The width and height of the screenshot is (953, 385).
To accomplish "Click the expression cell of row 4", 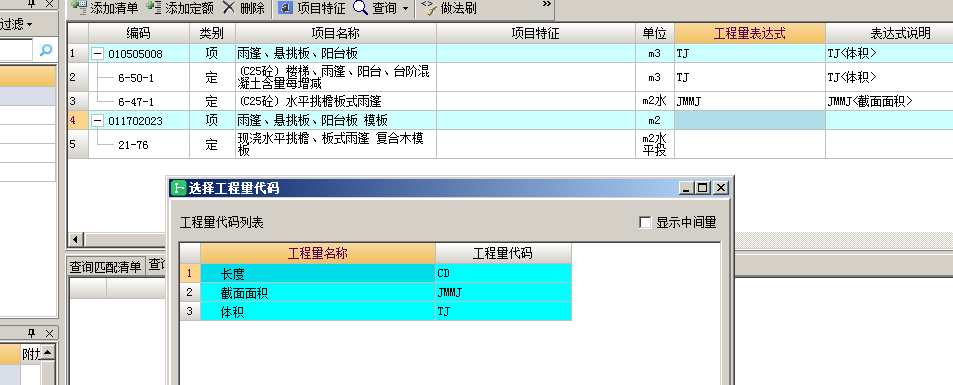I will pyautogui.click(x=749, y=120).
